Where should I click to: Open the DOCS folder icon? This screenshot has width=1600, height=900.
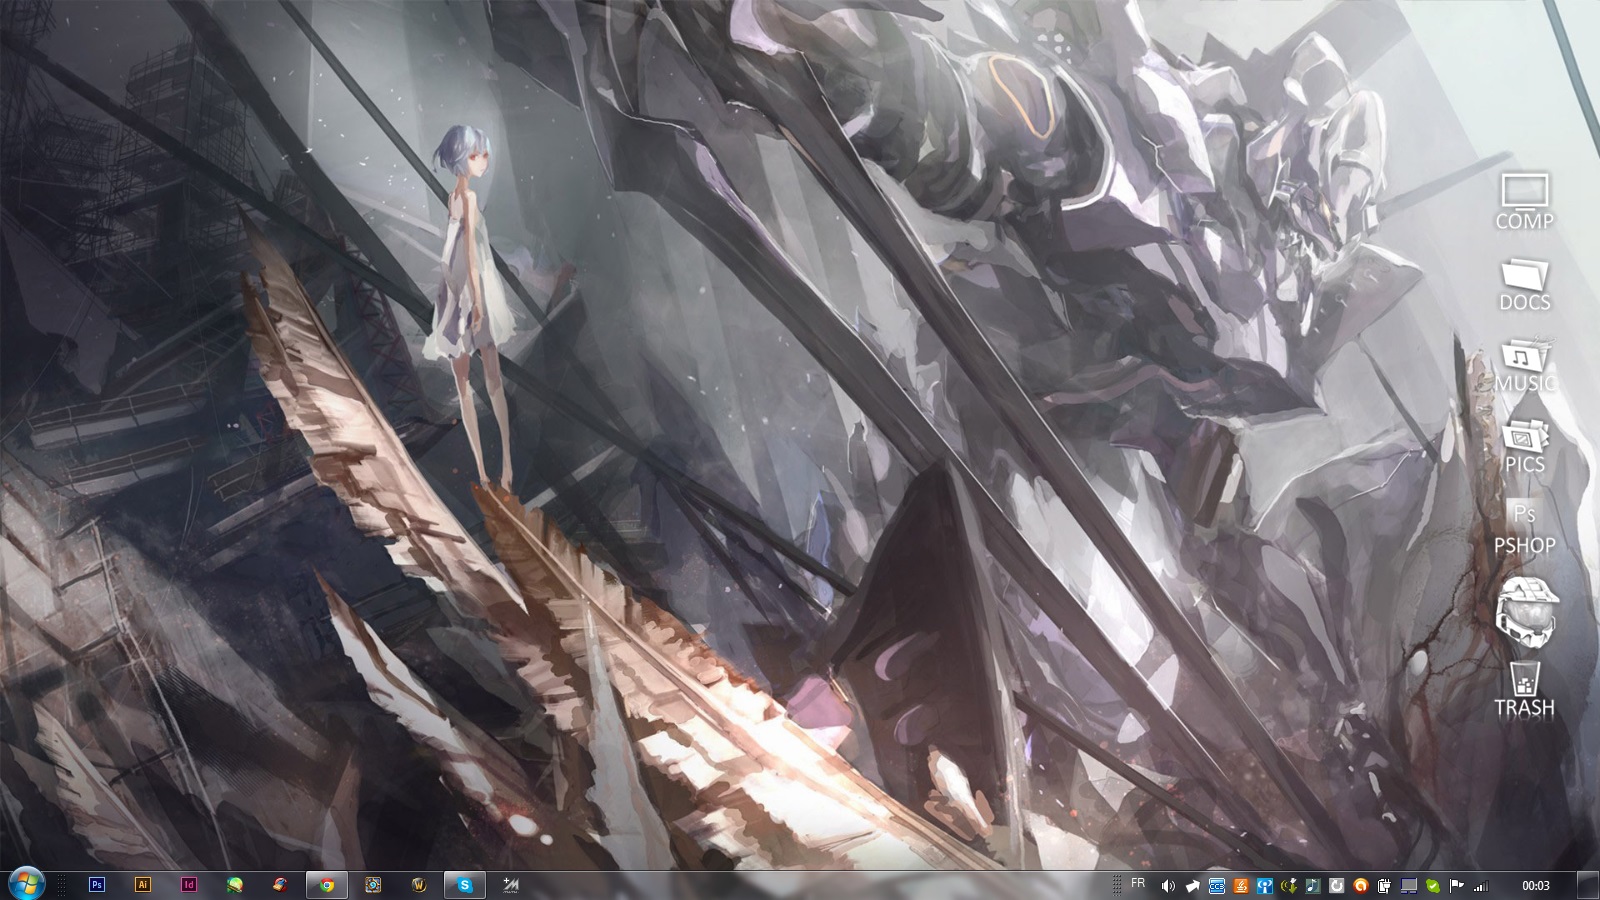[1524, 285]
